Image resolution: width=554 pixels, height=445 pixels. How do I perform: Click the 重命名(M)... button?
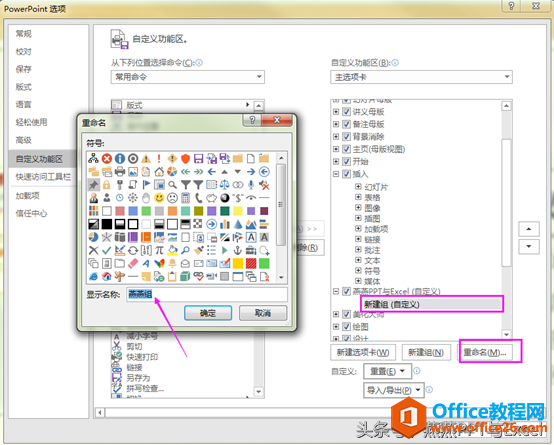(485, 352)
